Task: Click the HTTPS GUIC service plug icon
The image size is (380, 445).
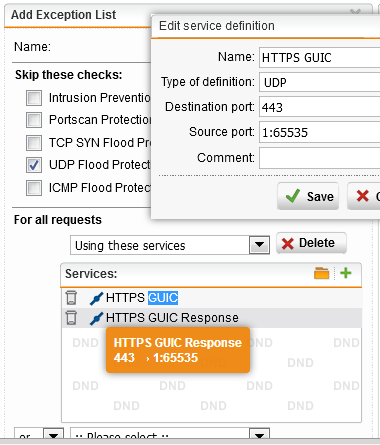Action: coord(96,298)
